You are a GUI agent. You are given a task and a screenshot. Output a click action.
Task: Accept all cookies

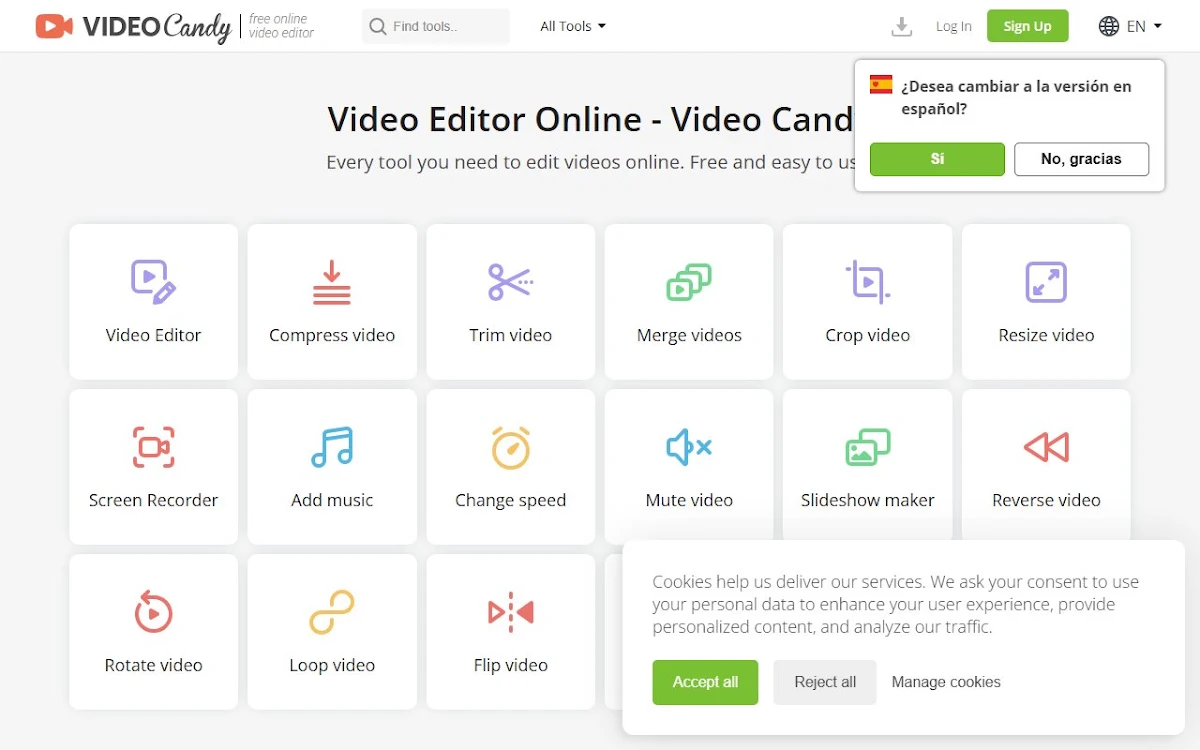pyautogui.click(x=705, y=682)
